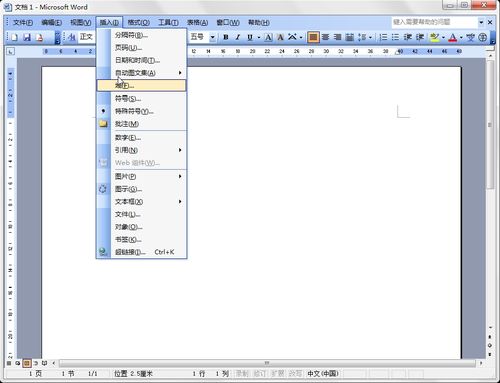Apply yellow highlight color button
This screenshot has height=383, width=500.
434,37
